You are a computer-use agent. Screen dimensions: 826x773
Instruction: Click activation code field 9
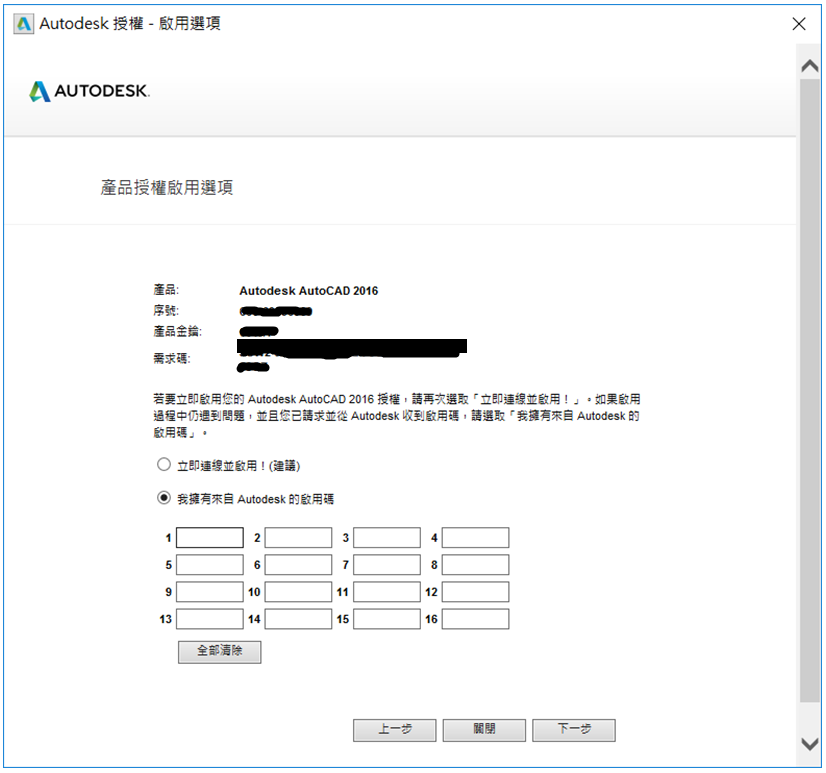tap(210, 592)
